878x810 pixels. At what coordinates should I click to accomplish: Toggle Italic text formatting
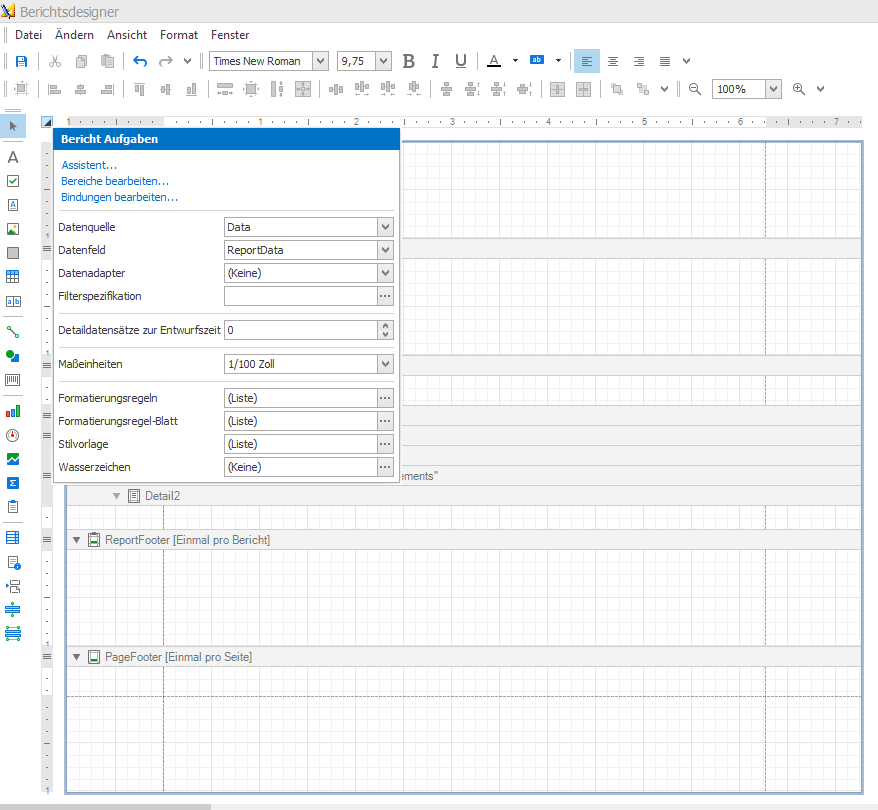tap(435, 61)
